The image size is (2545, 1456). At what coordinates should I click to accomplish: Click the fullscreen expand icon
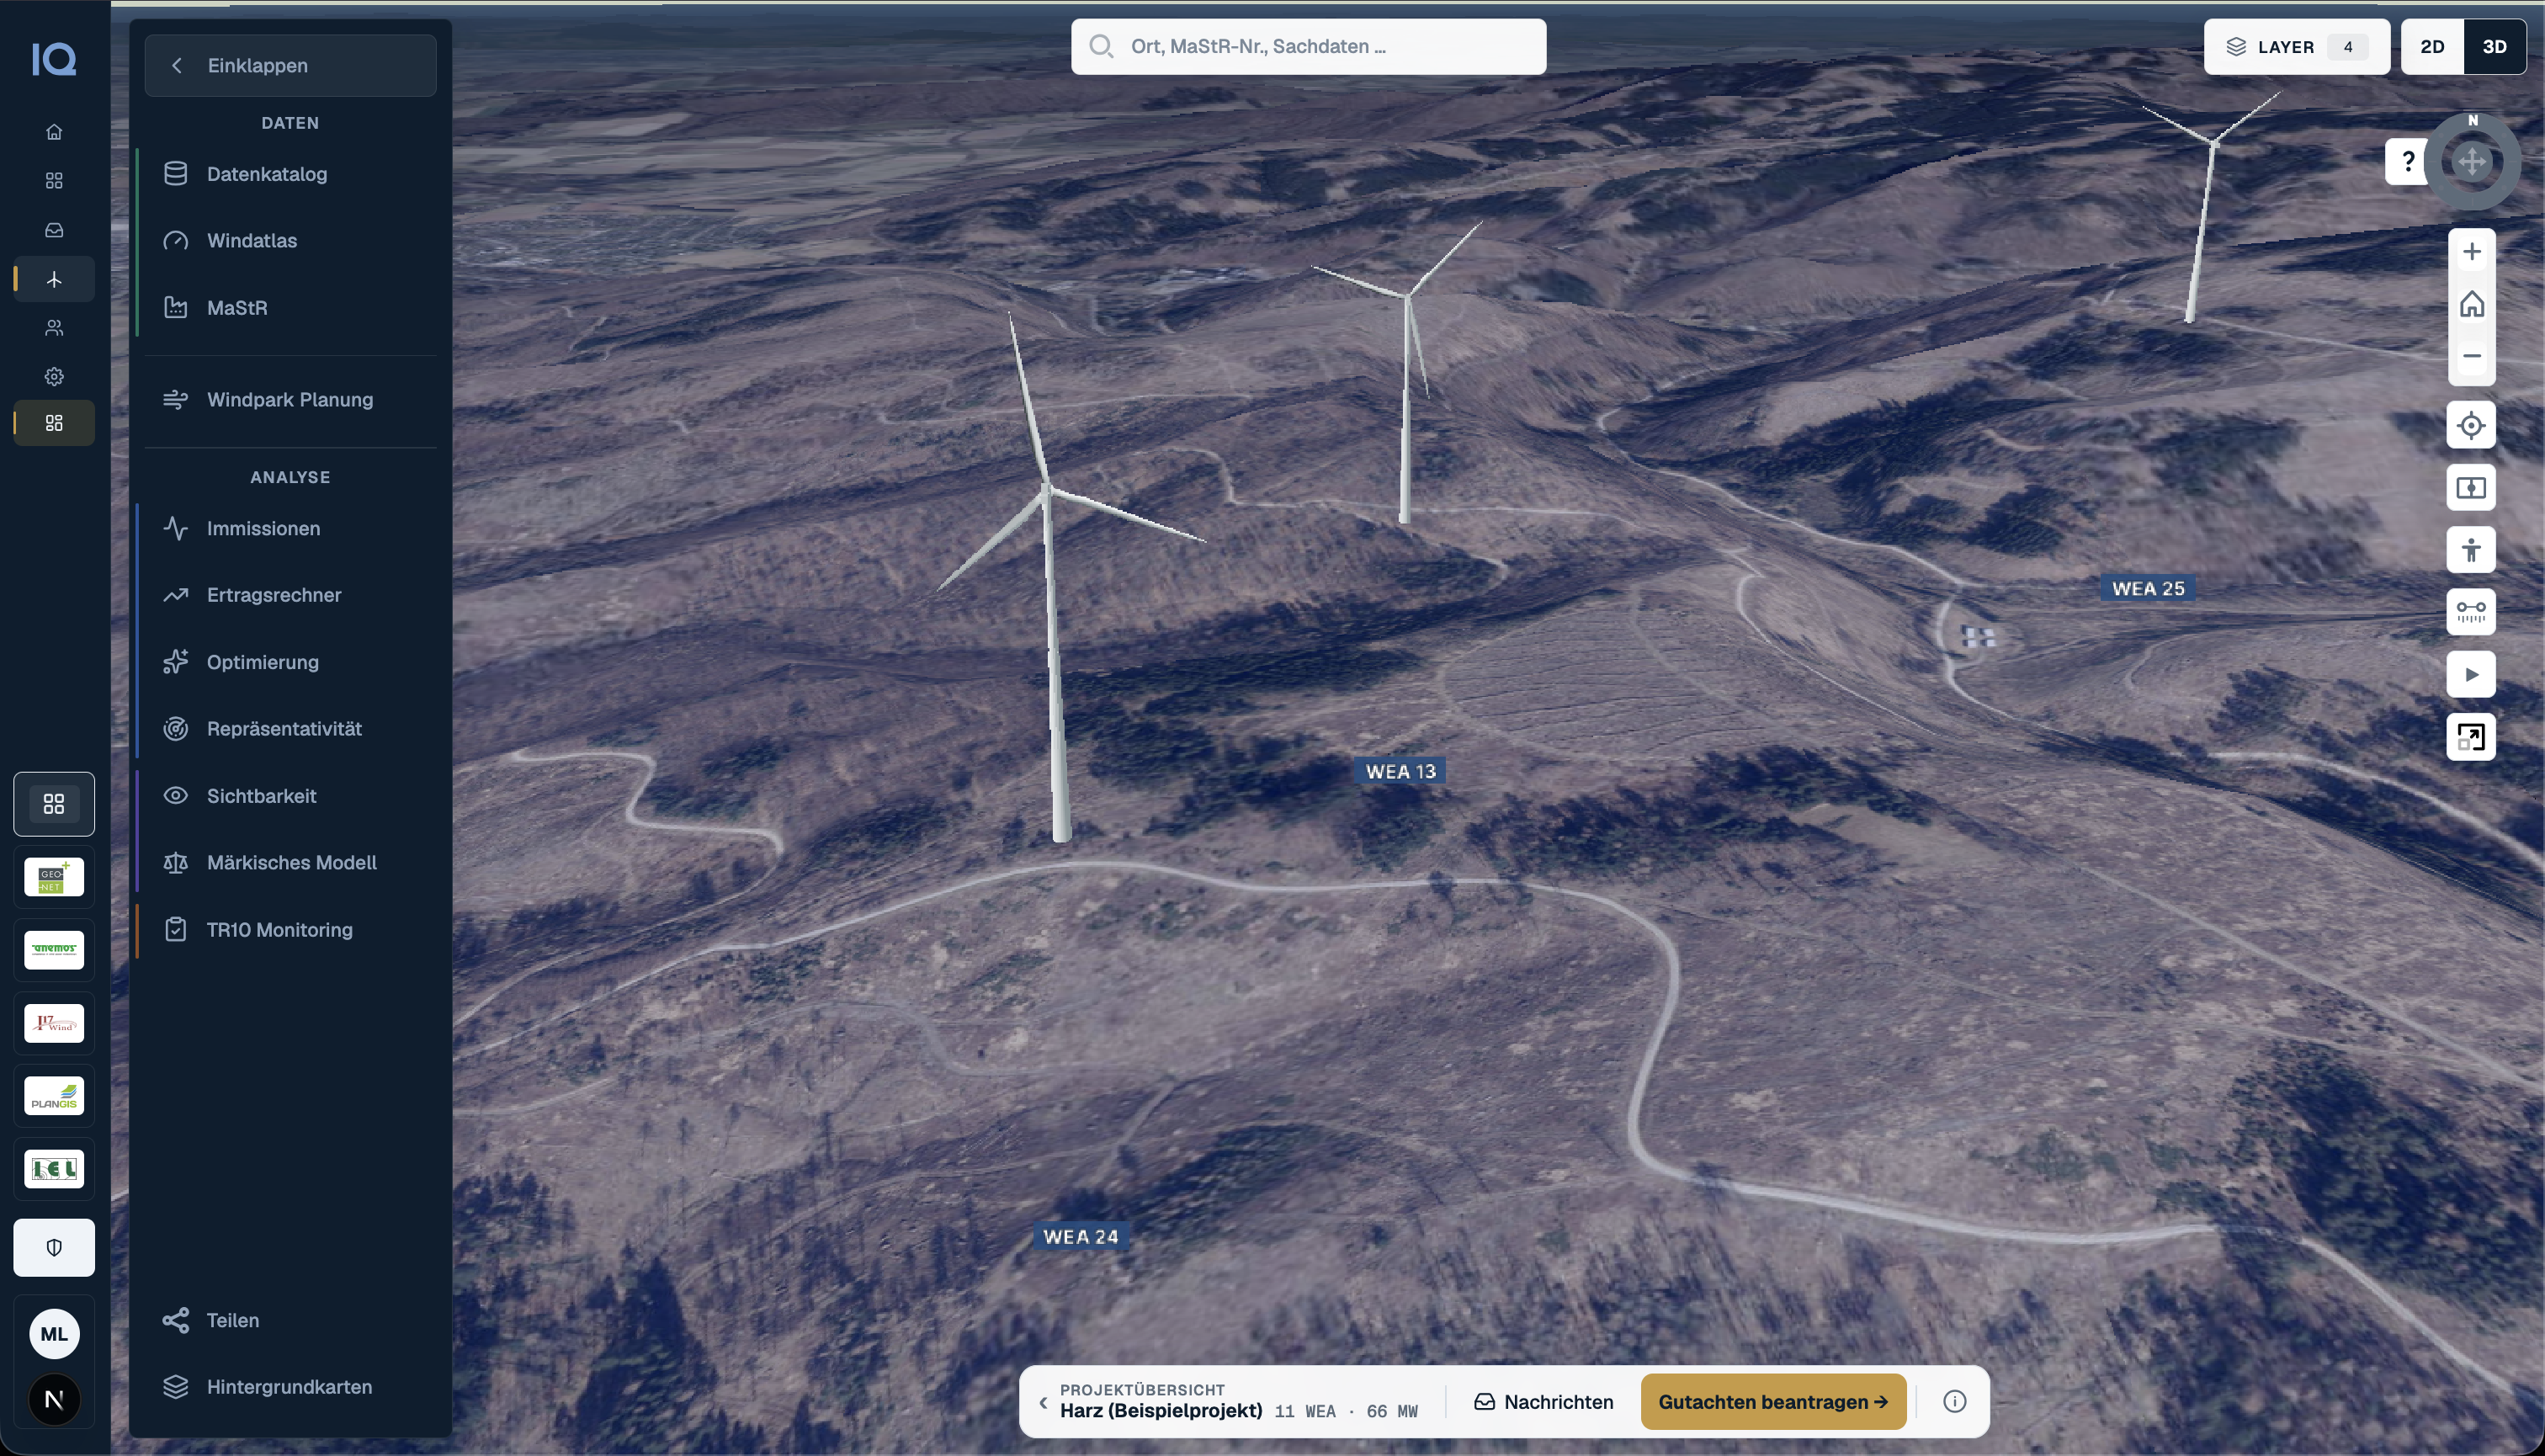(2471, 737)
